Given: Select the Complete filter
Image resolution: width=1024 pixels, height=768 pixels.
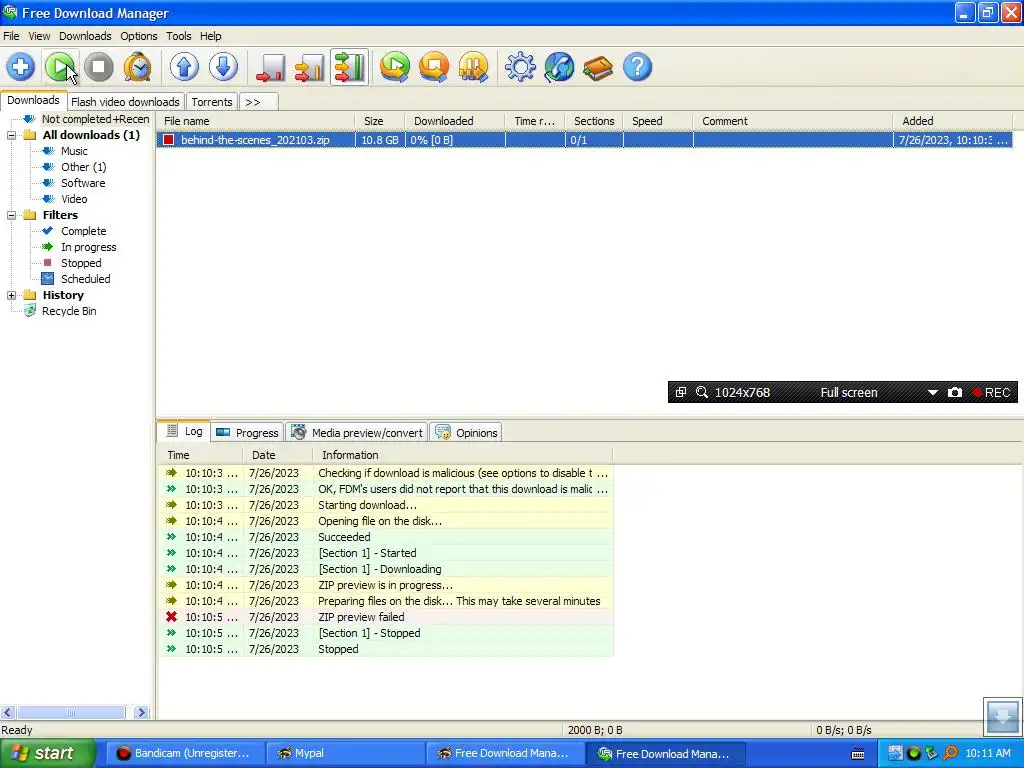Looking at the screenshot, I should (84, 231).
